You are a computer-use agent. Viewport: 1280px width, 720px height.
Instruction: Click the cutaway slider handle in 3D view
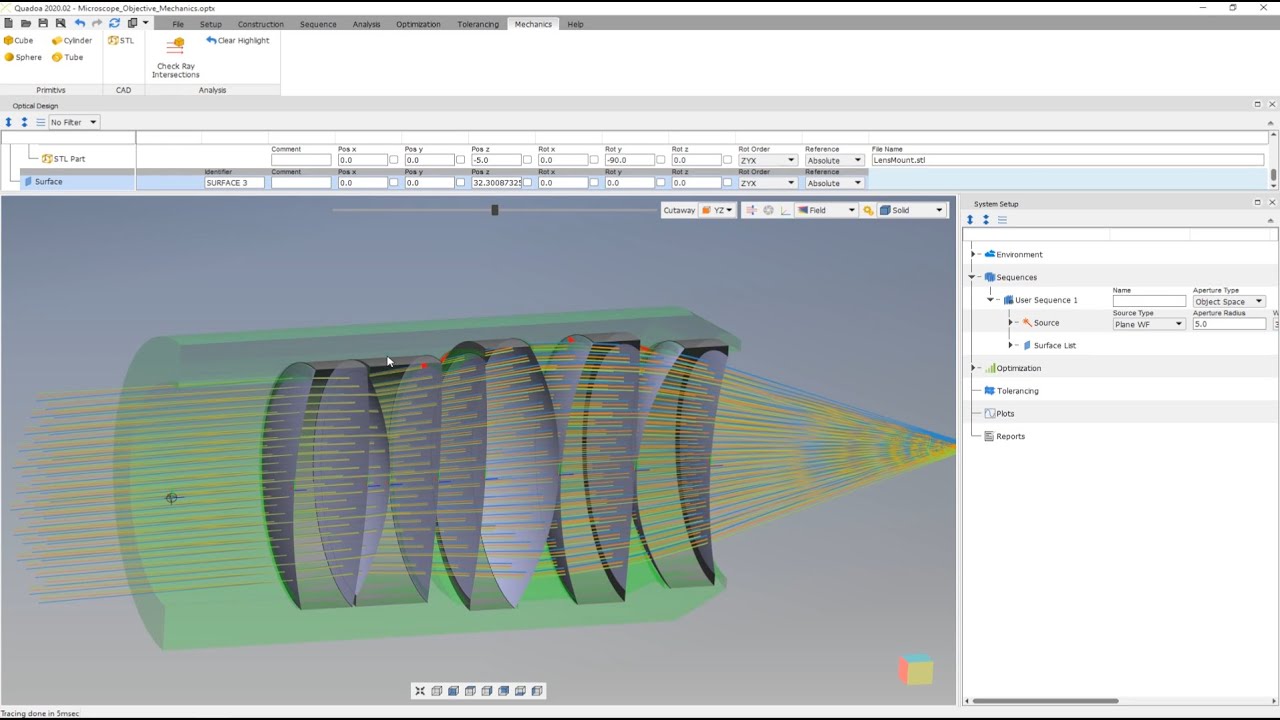[494, 210]
